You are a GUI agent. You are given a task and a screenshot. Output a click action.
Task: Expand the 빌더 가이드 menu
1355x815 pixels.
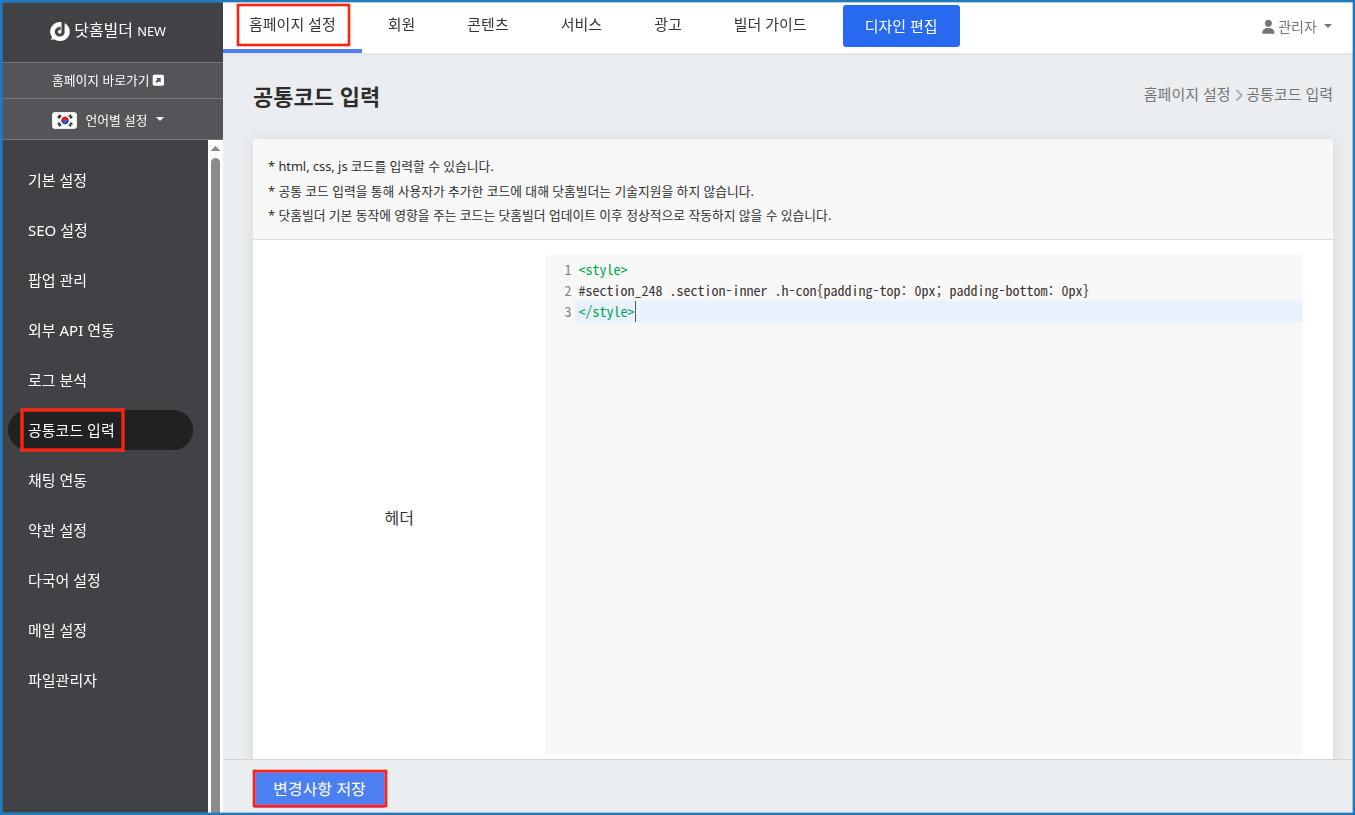point(768,24)
